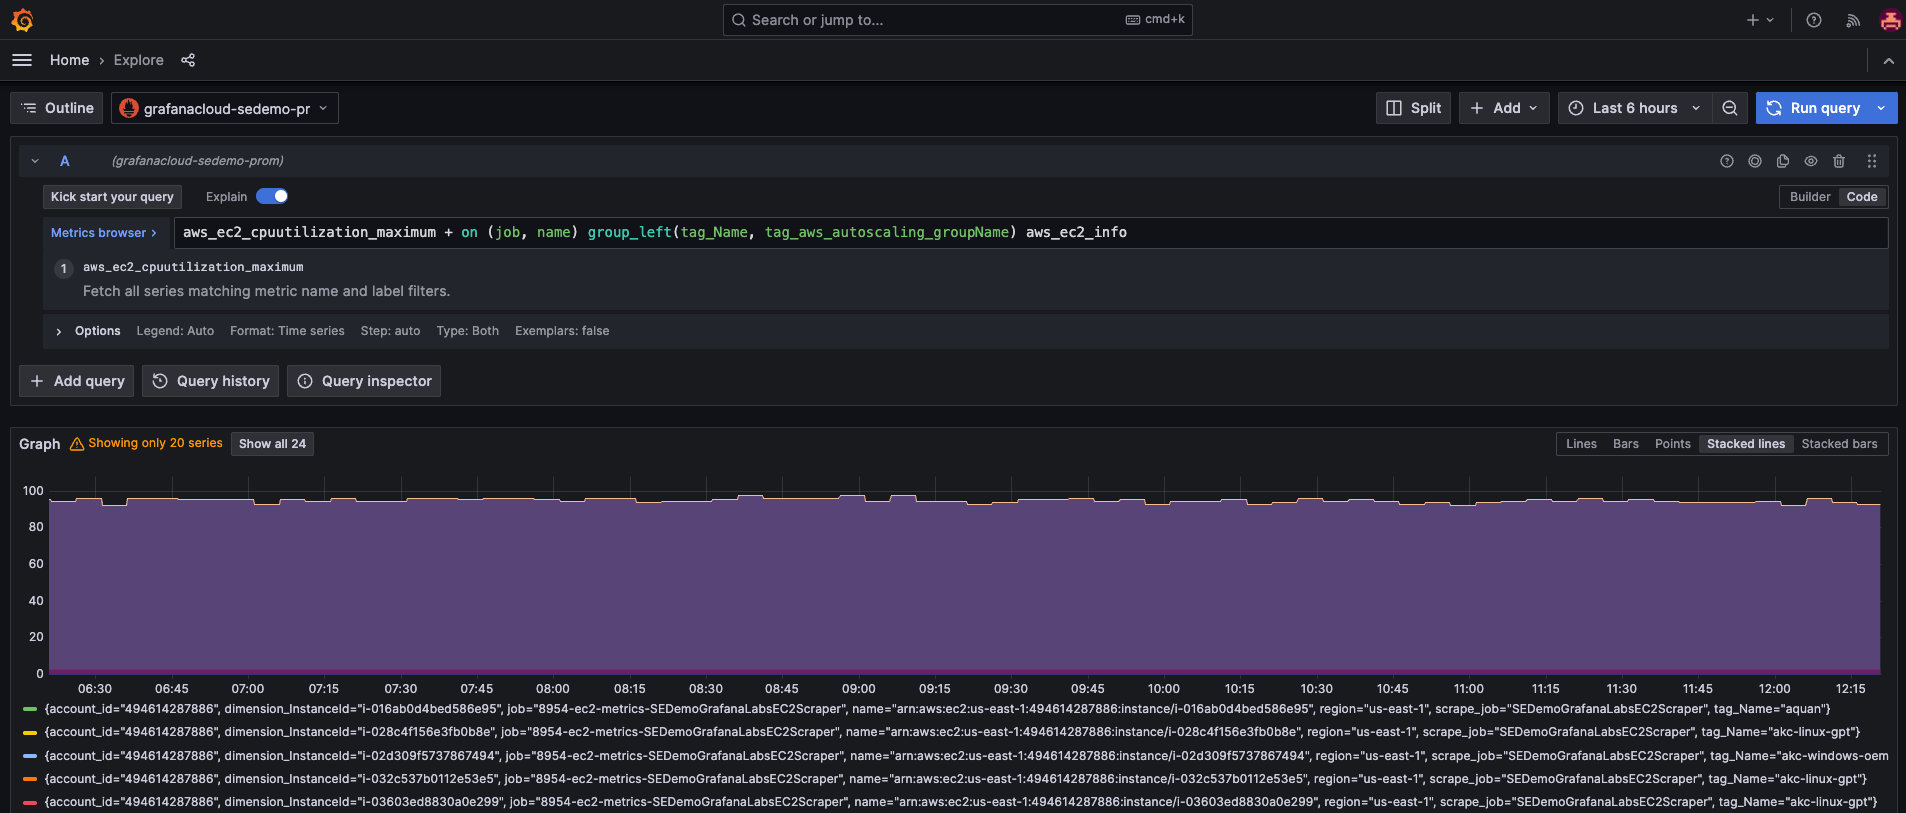Open the help question mark icon

point(1813,20)
